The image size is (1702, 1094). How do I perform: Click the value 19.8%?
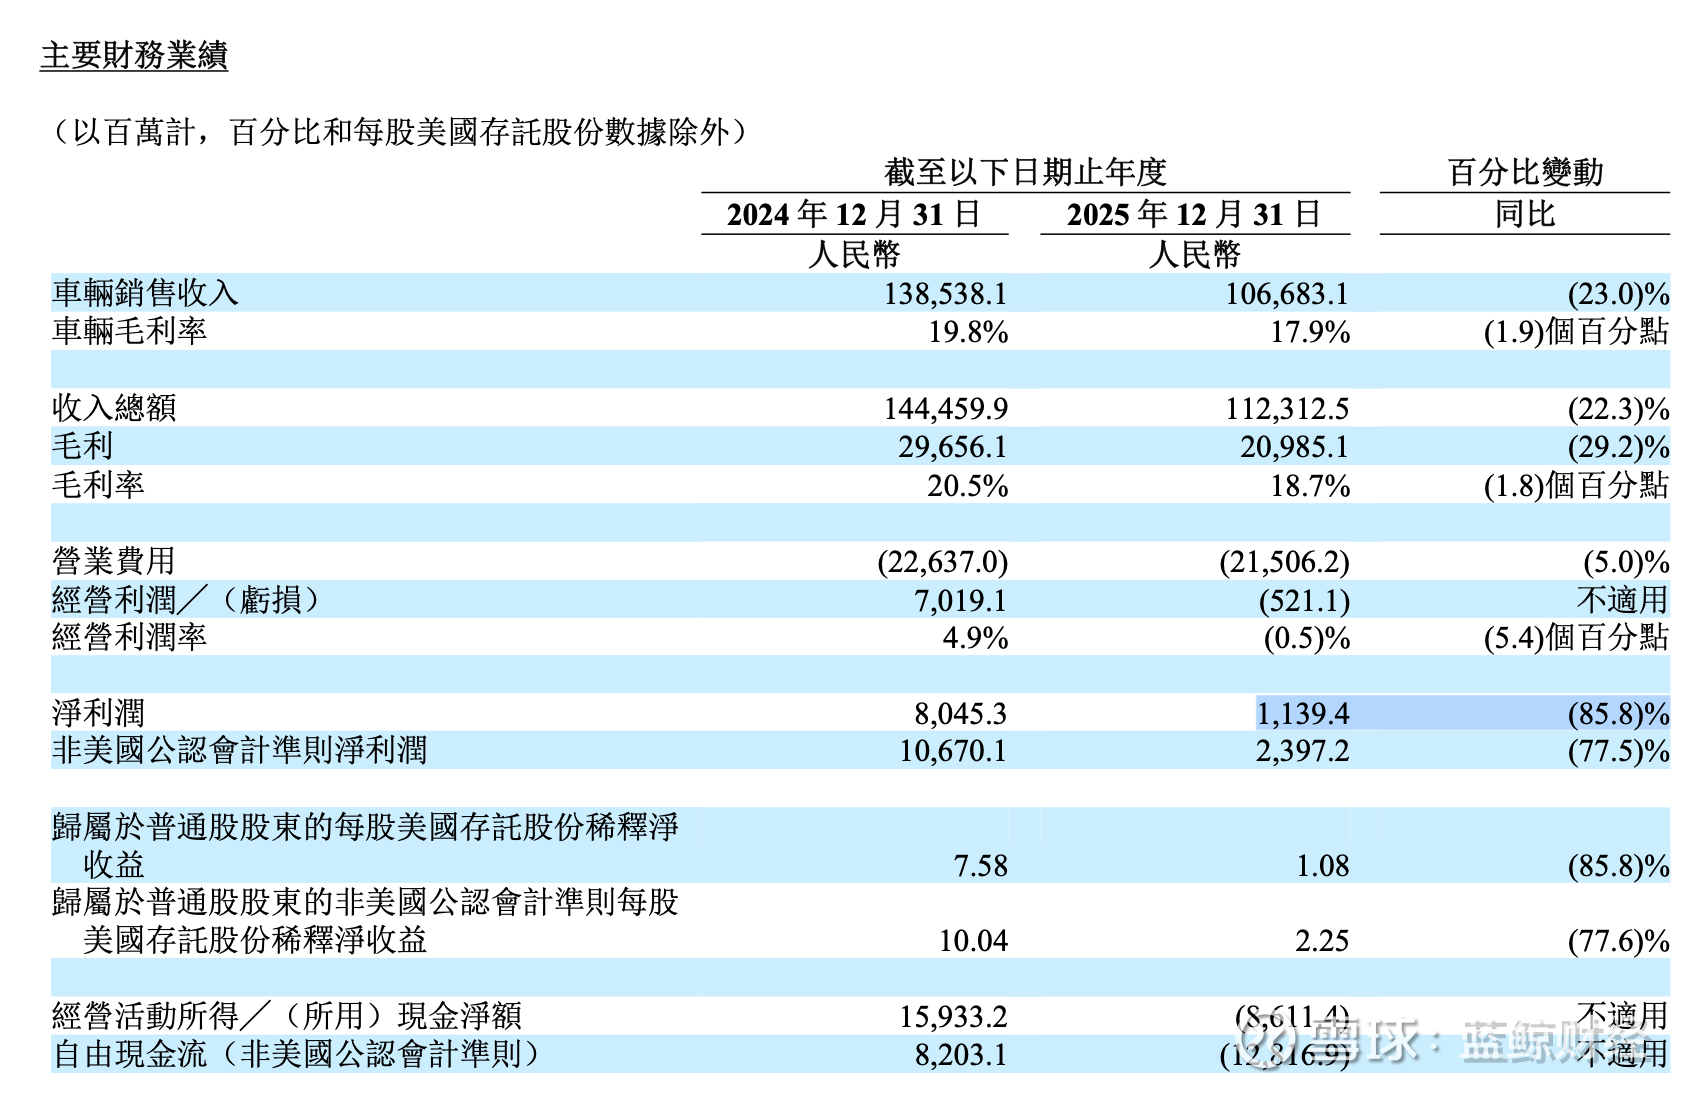(968, 332)
